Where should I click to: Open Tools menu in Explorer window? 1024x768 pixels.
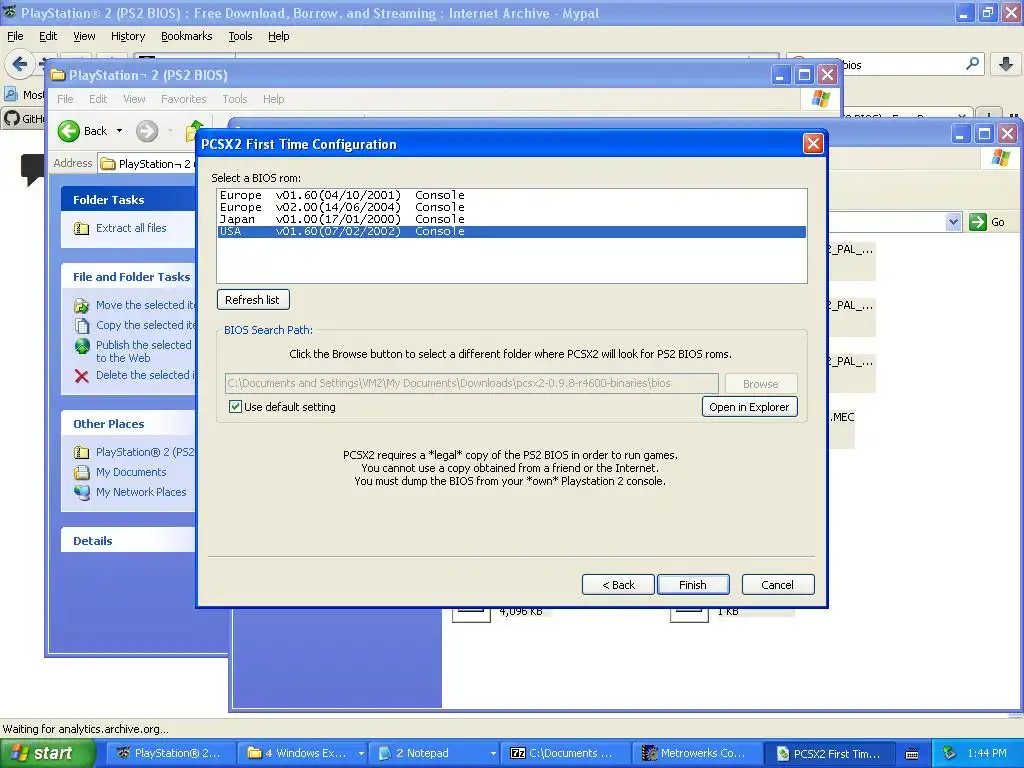point(234,99)
